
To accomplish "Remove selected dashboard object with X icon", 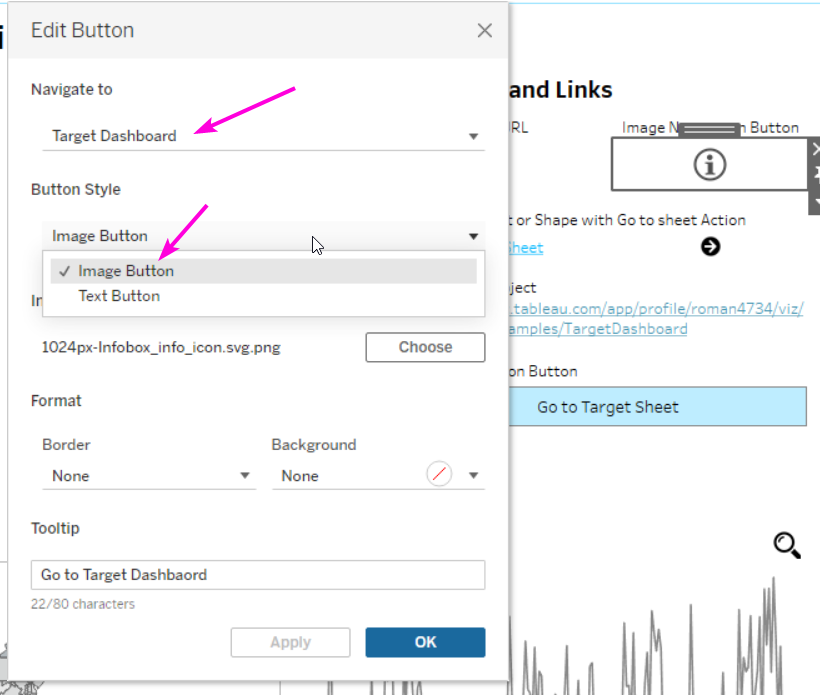I will [x=815, y=149].
